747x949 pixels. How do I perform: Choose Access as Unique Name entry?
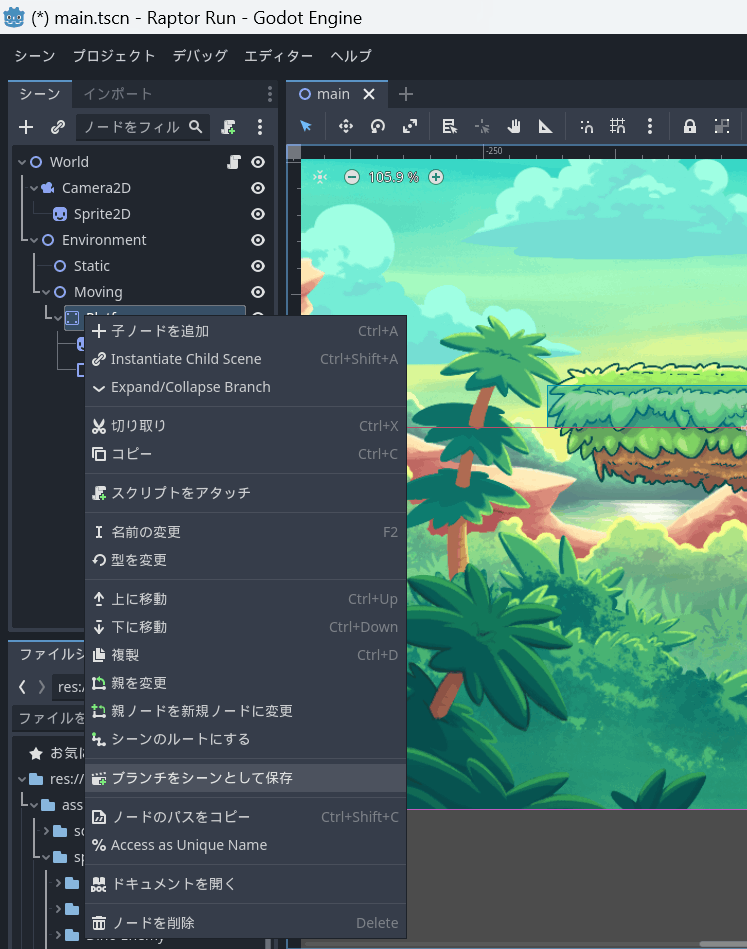(245, 845)
